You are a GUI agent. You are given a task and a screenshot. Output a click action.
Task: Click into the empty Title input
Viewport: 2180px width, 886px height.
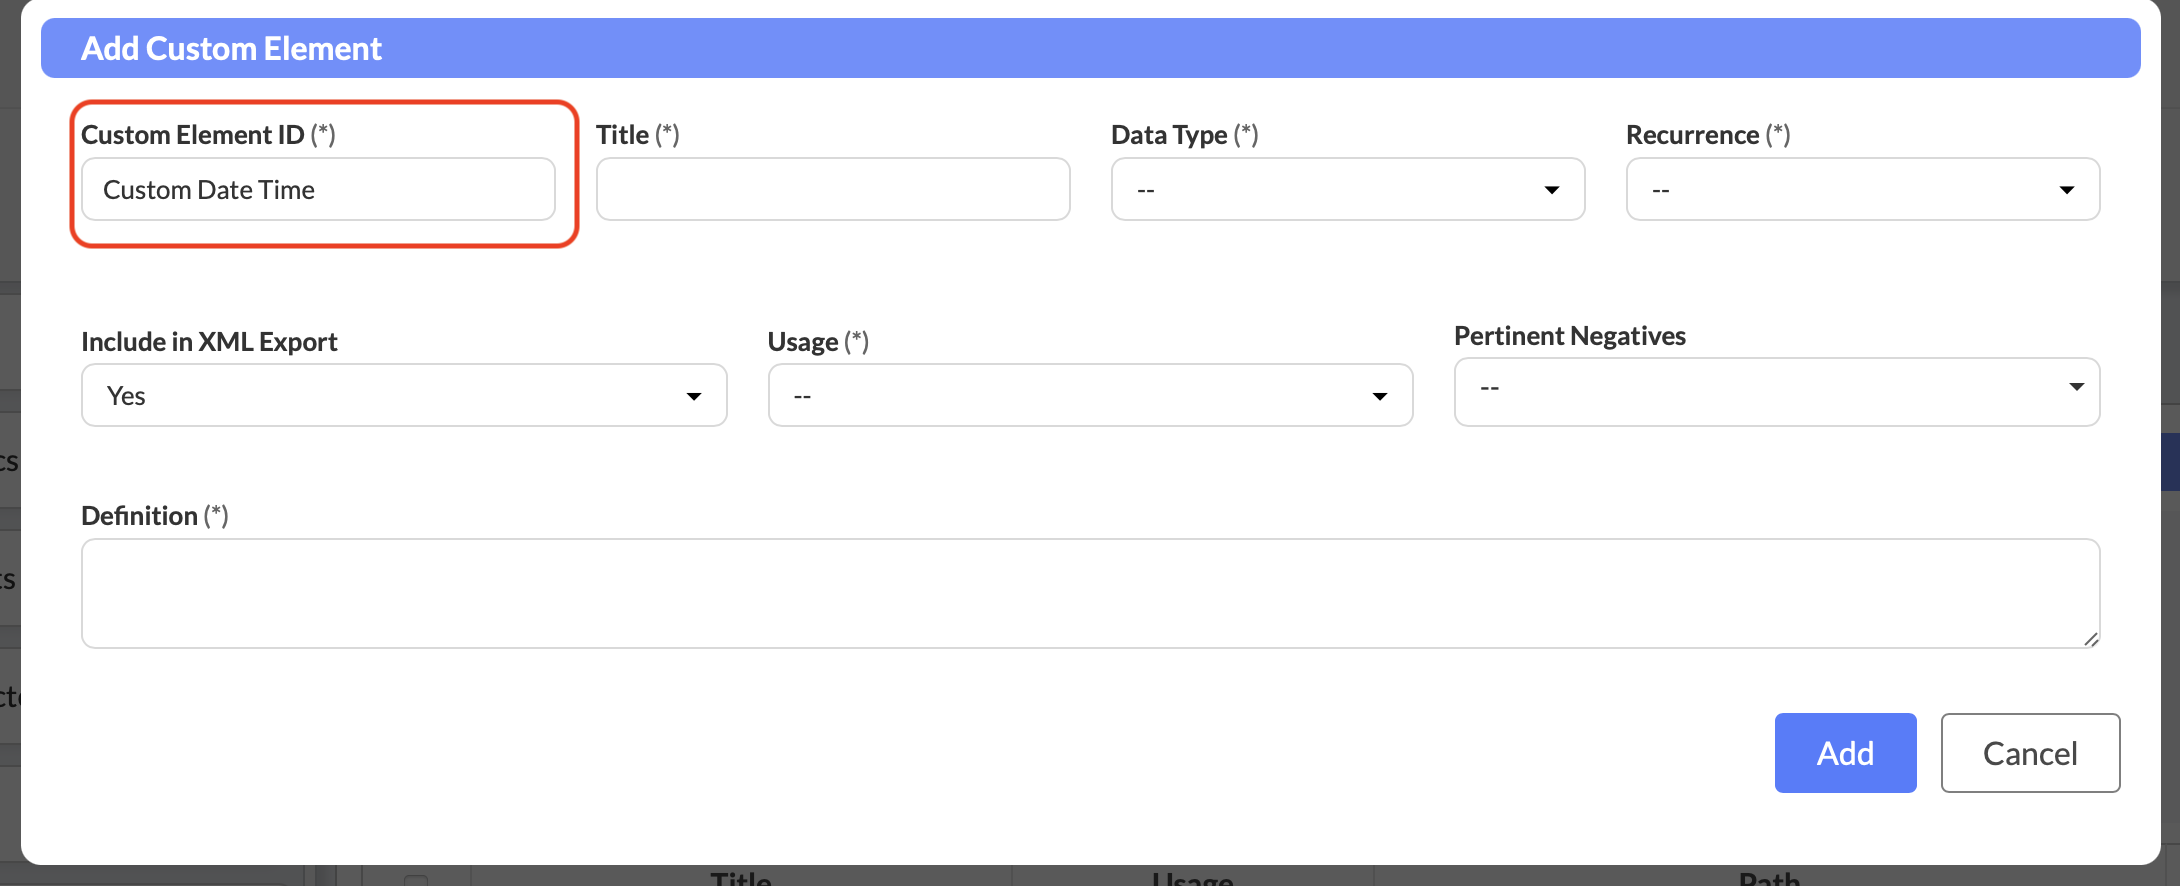pyautogui.click(x=832, y=190)
